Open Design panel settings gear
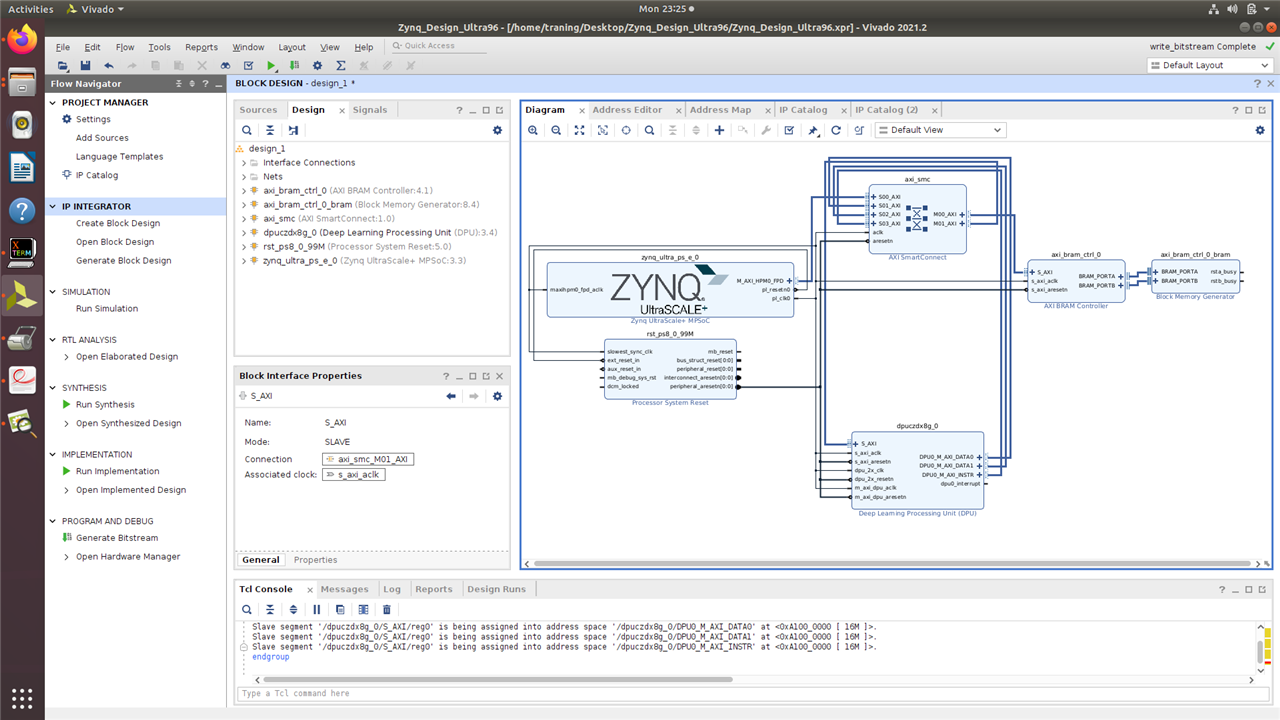Viewport: 1280px width, 720px height. (497, 130)
